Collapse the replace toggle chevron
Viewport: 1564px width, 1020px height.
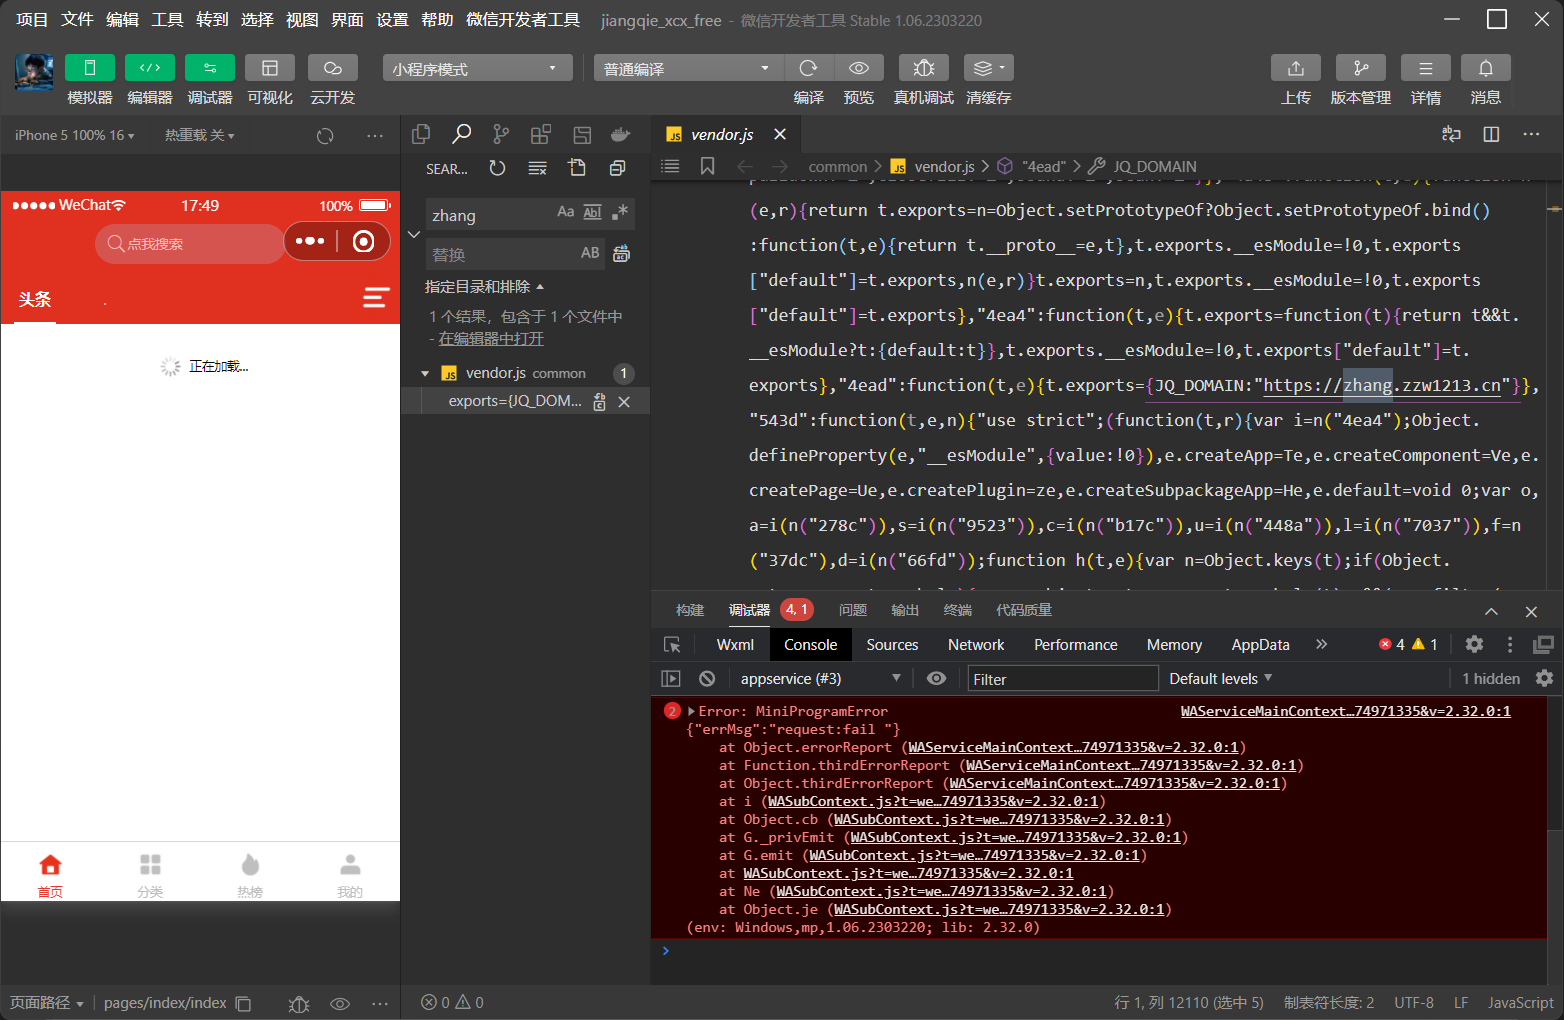414,234
